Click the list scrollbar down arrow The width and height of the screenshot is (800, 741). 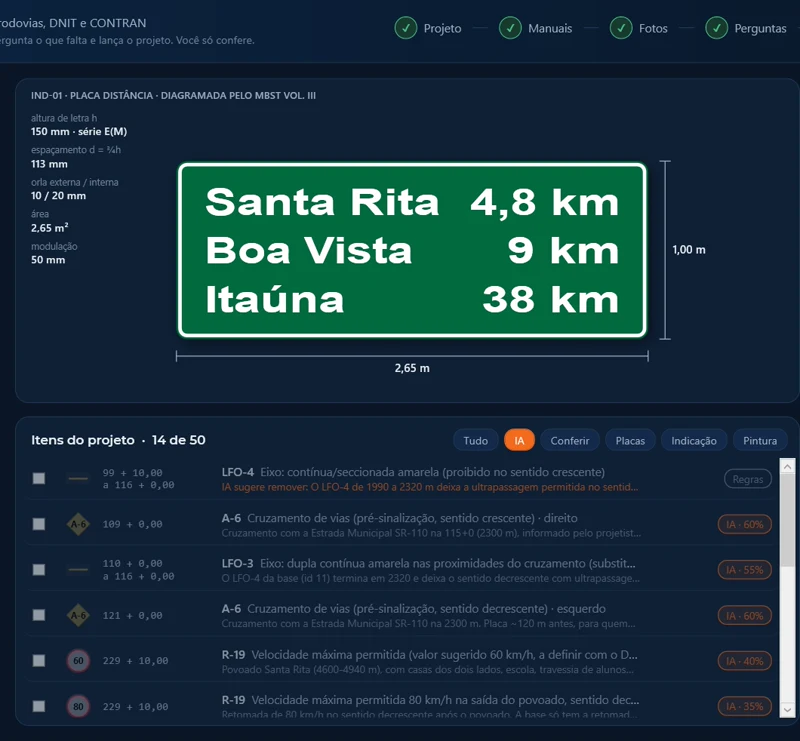787,710
